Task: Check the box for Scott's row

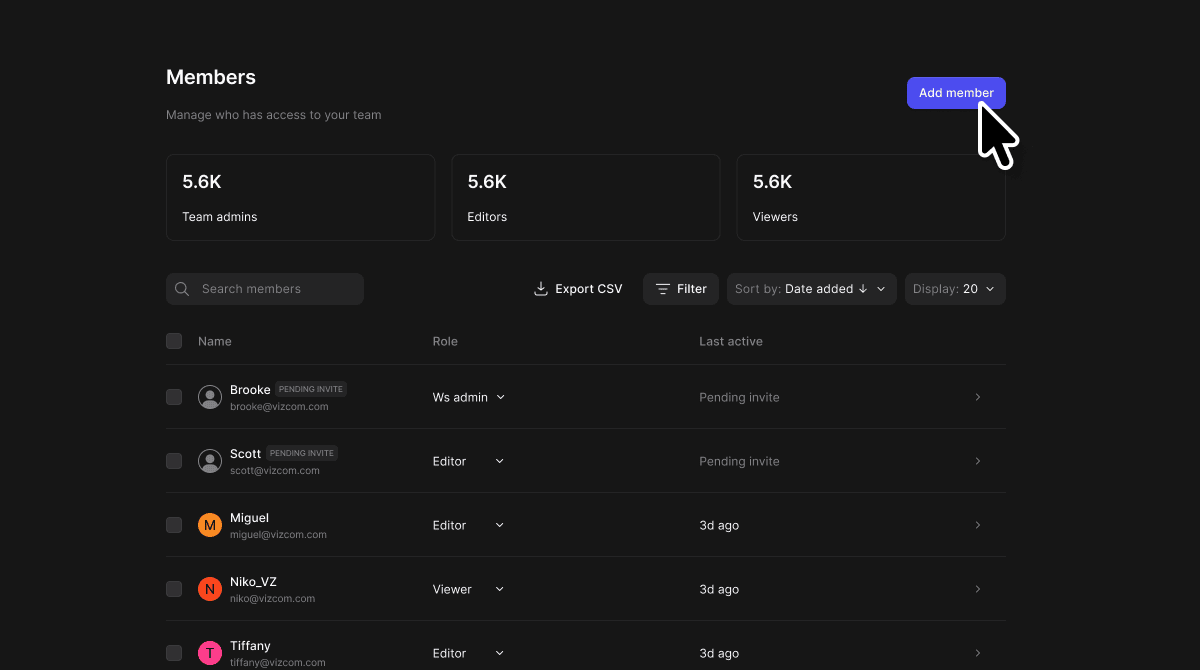Action: click(174, 461)
